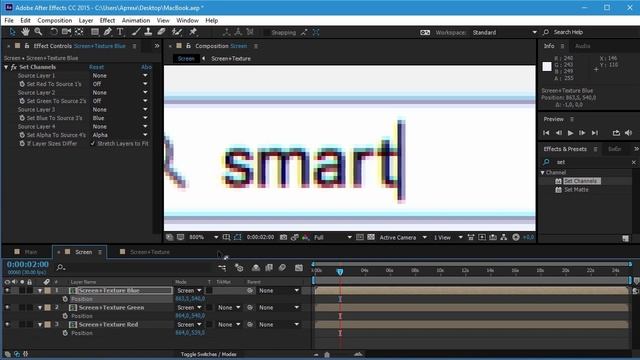
Task: Click the current time indicator on timeline
Action: pyautogui.click(x=340, y=271)
